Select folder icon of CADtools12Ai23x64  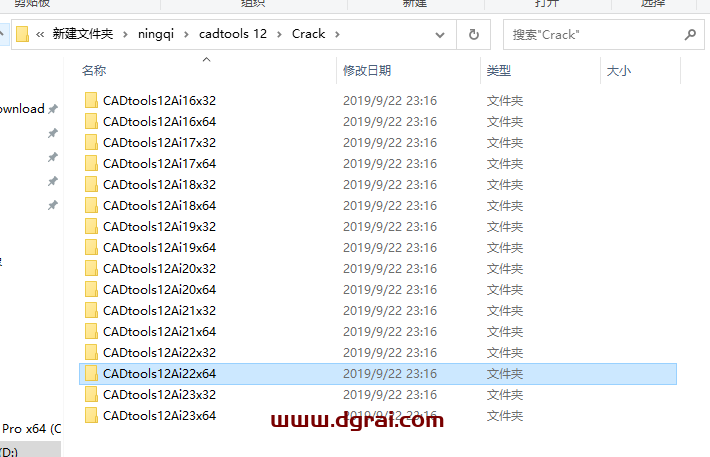[x=91, y=415]
